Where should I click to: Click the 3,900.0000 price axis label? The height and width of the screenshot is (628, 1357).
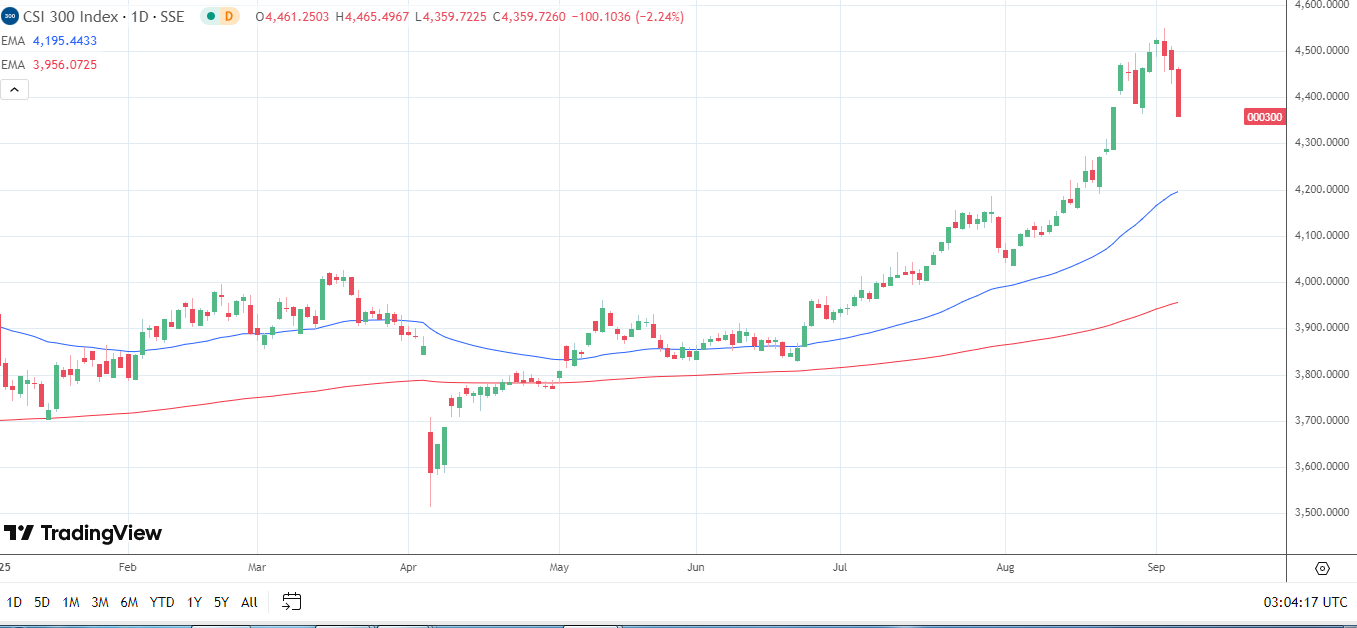pos(1321,328)
